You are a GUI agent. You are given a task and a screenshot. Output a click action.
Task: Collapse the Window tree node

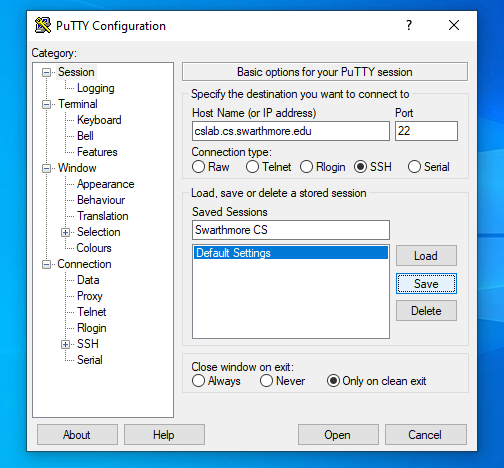(46, 168)
